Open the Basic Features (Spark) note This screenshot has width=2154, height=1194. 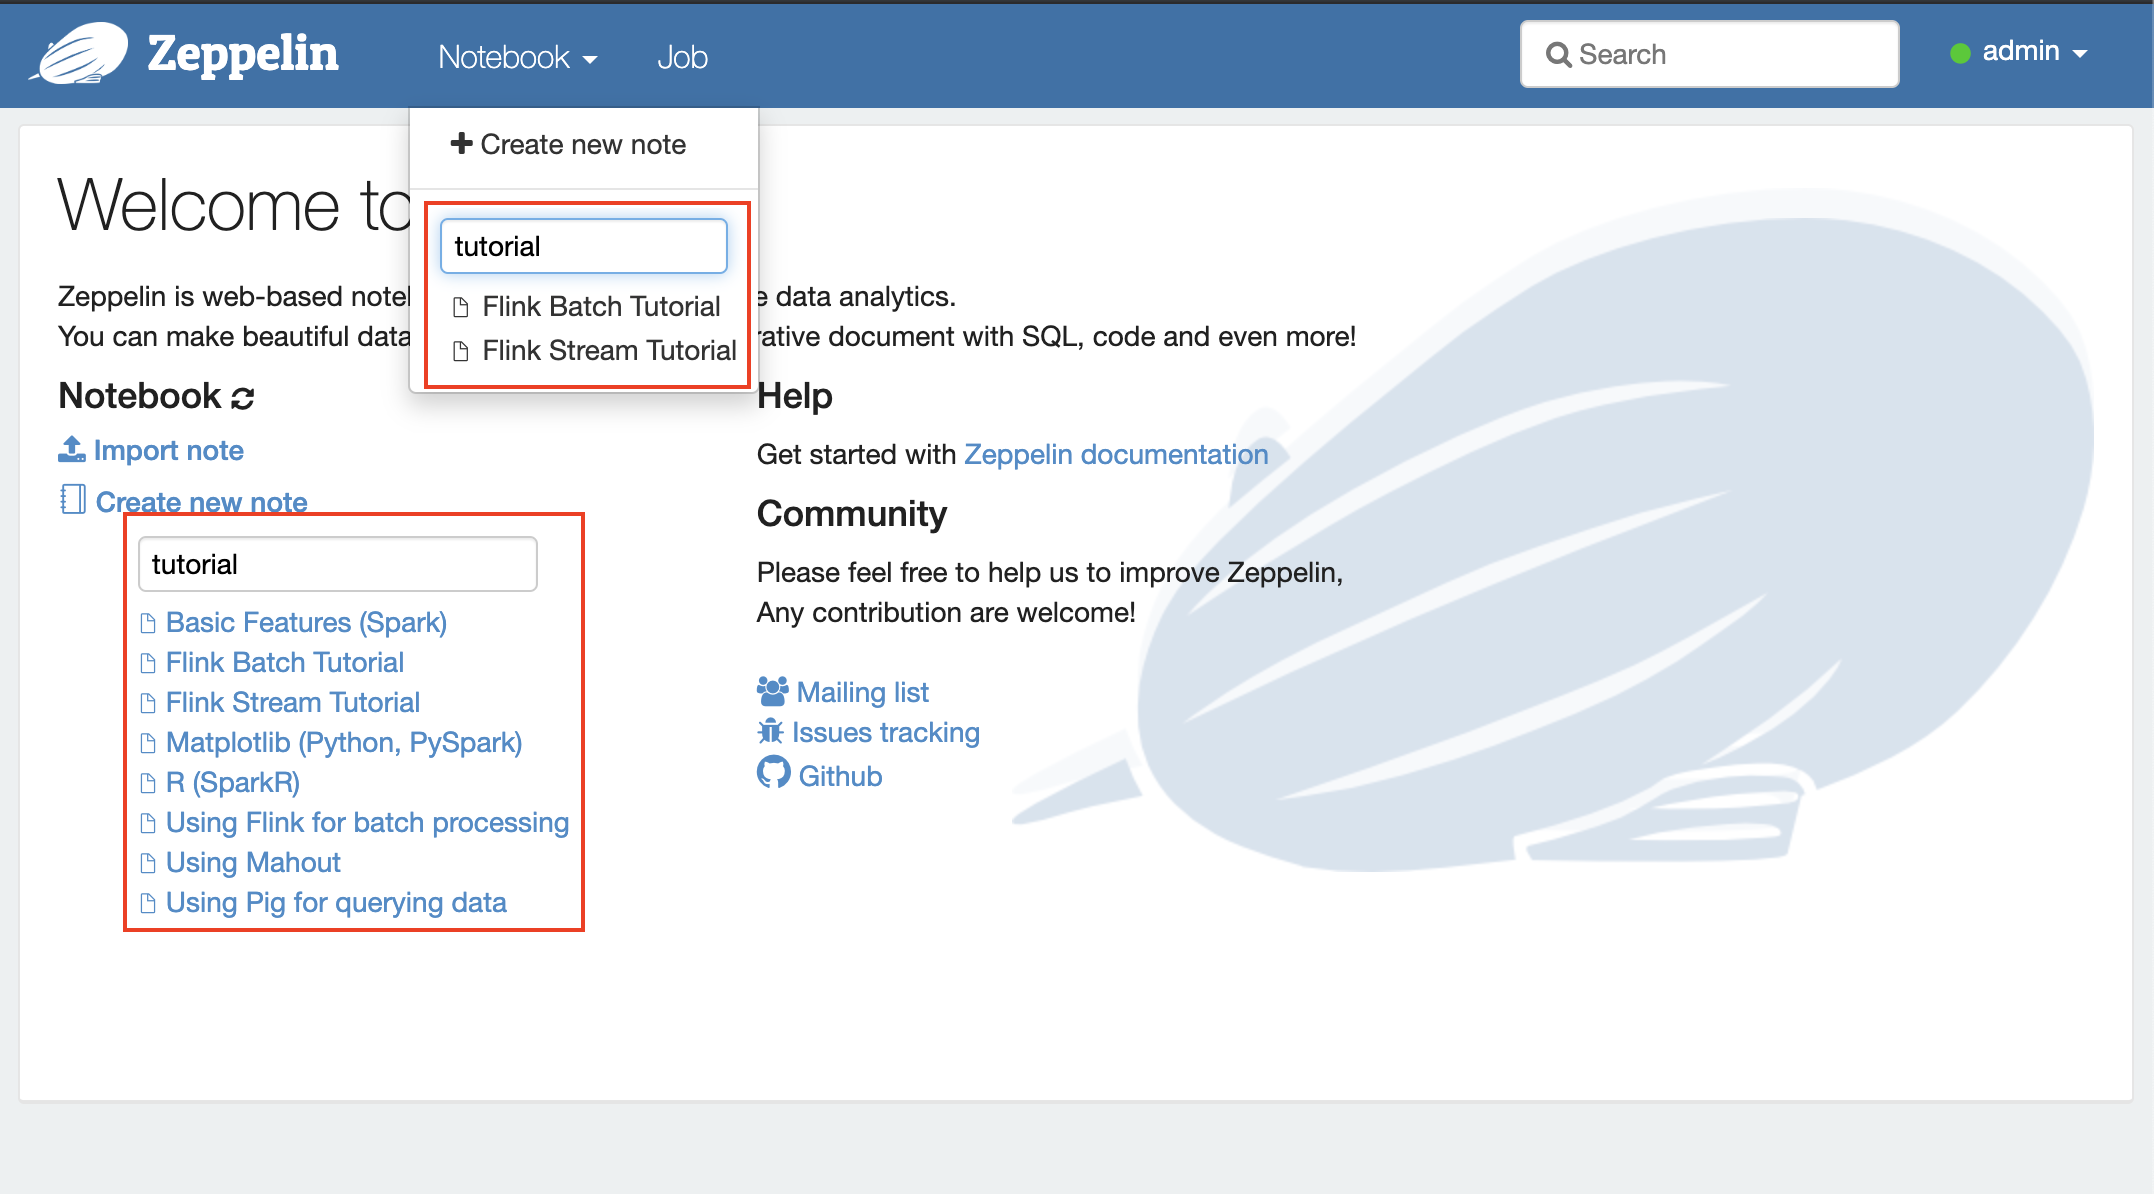[x=306, y=622]
